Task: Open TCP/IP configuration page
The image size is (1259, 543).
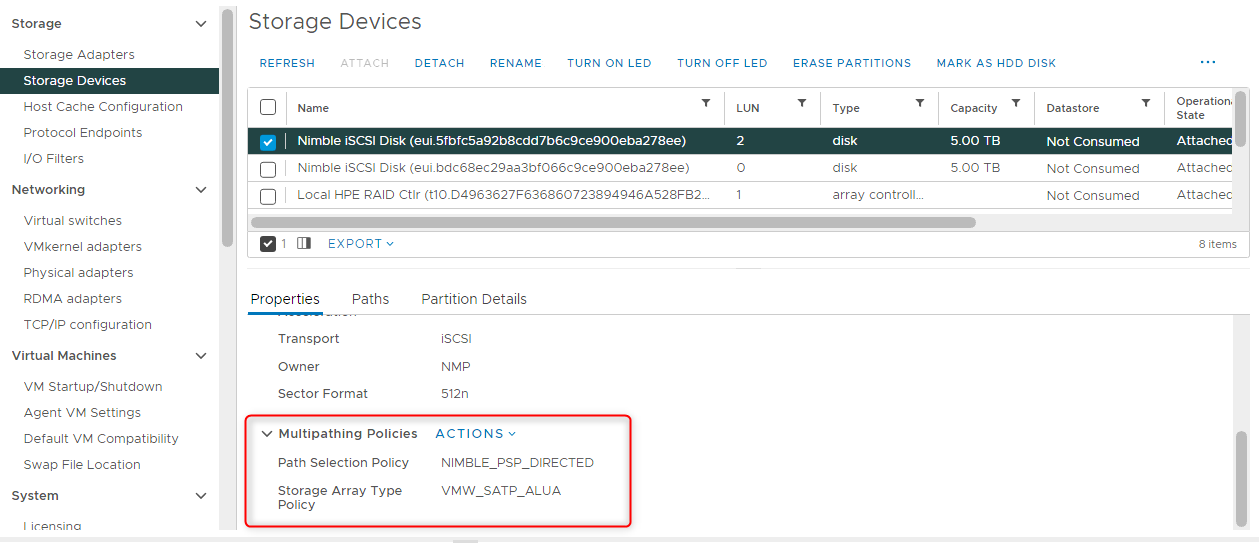Action: tap(88, 324)
